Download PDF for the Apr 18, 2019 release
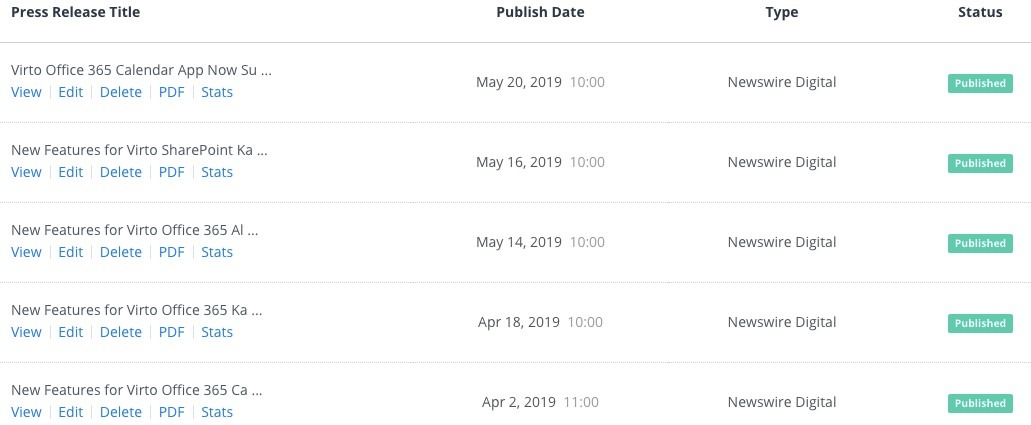This screenshot has width=1031, height=425. [172, 332]
